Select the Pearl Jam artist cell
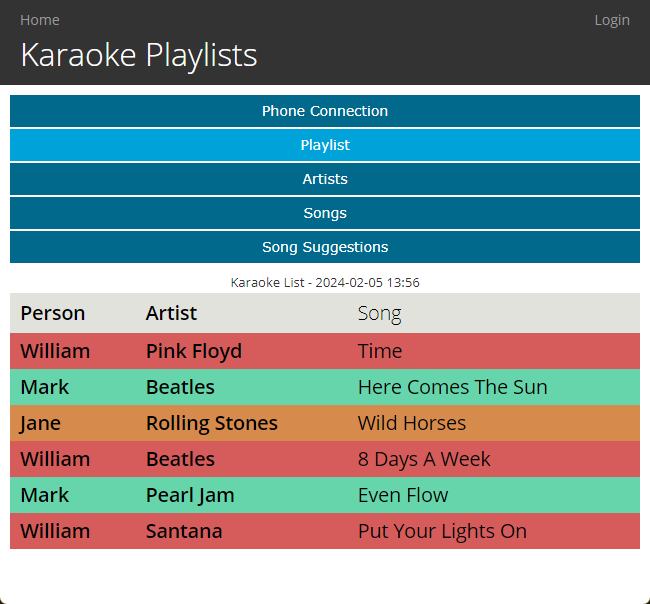650x604 pixels. coord(190,495)
